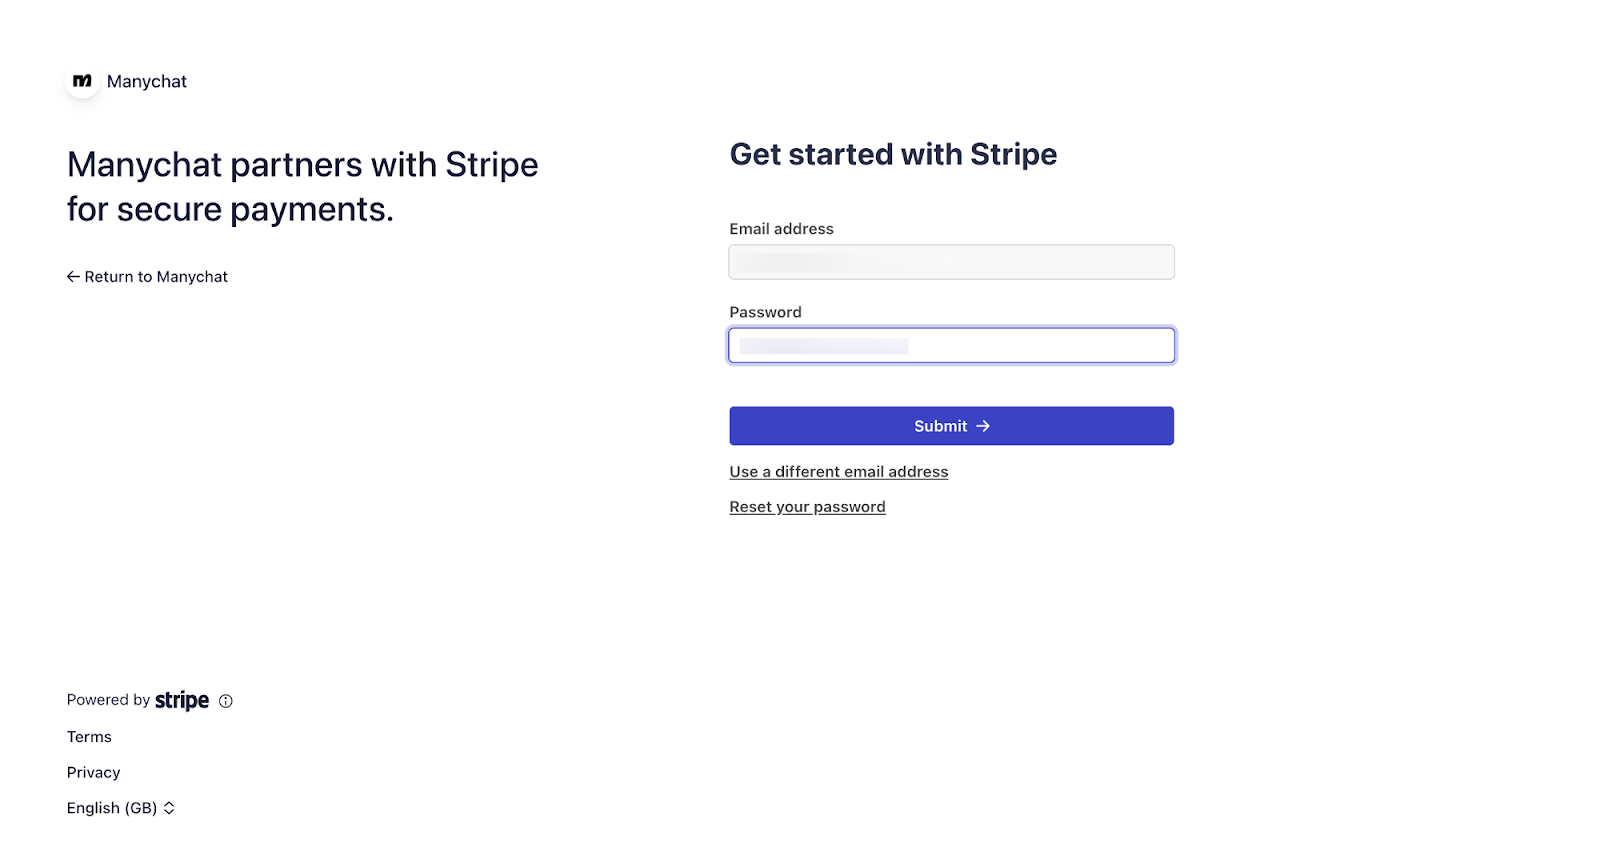Click the Get started with Stripe heading
The height and width of the screenshot is (863, 1600).
pyautogui.click(x=893, y=154)
